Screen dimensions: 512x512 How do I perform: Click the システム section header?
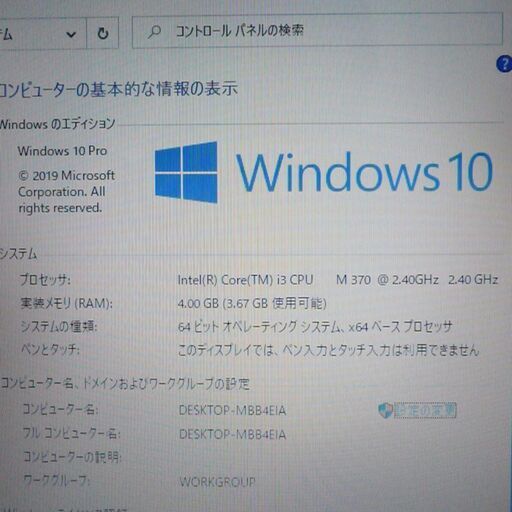18,254
